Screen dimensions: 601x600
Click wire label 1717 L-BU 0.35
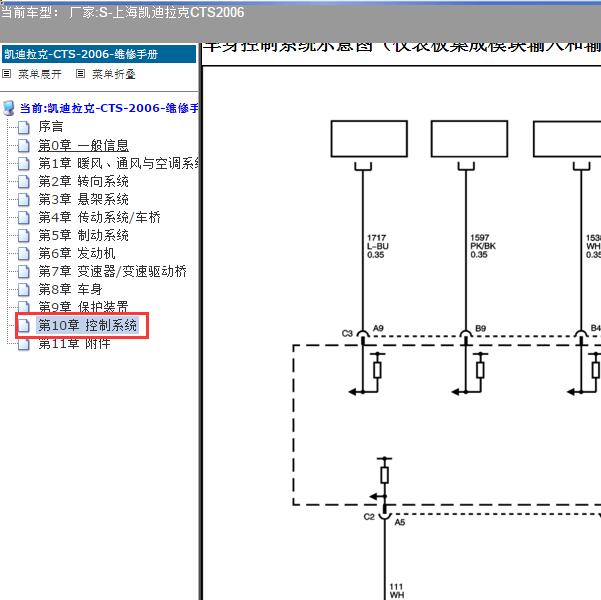coord(378,246)
